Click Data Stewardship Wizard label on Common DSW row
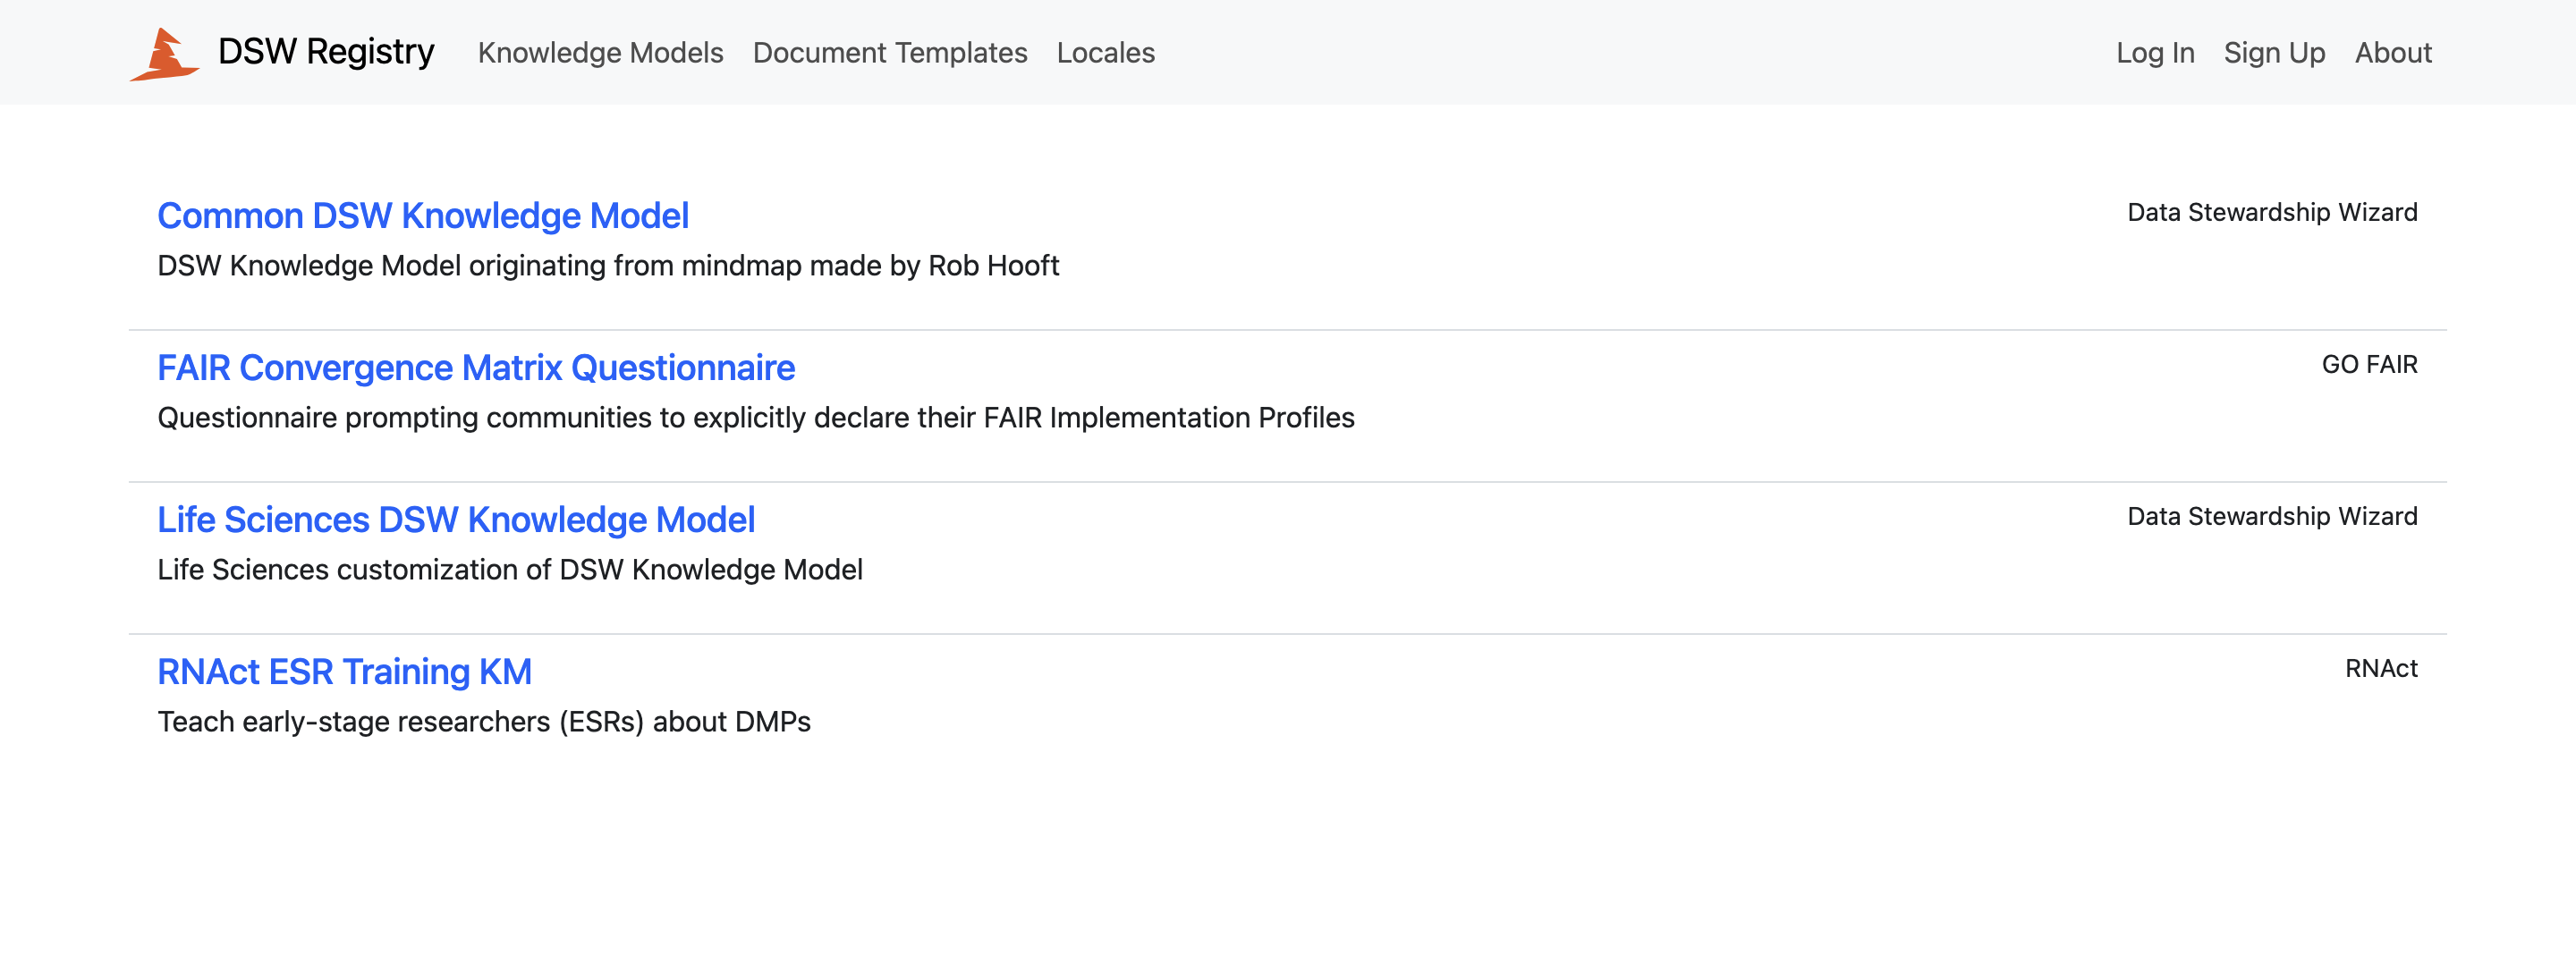This screenshot has width=2576, height=964. pyautogui.click(x=2271, y=212)
